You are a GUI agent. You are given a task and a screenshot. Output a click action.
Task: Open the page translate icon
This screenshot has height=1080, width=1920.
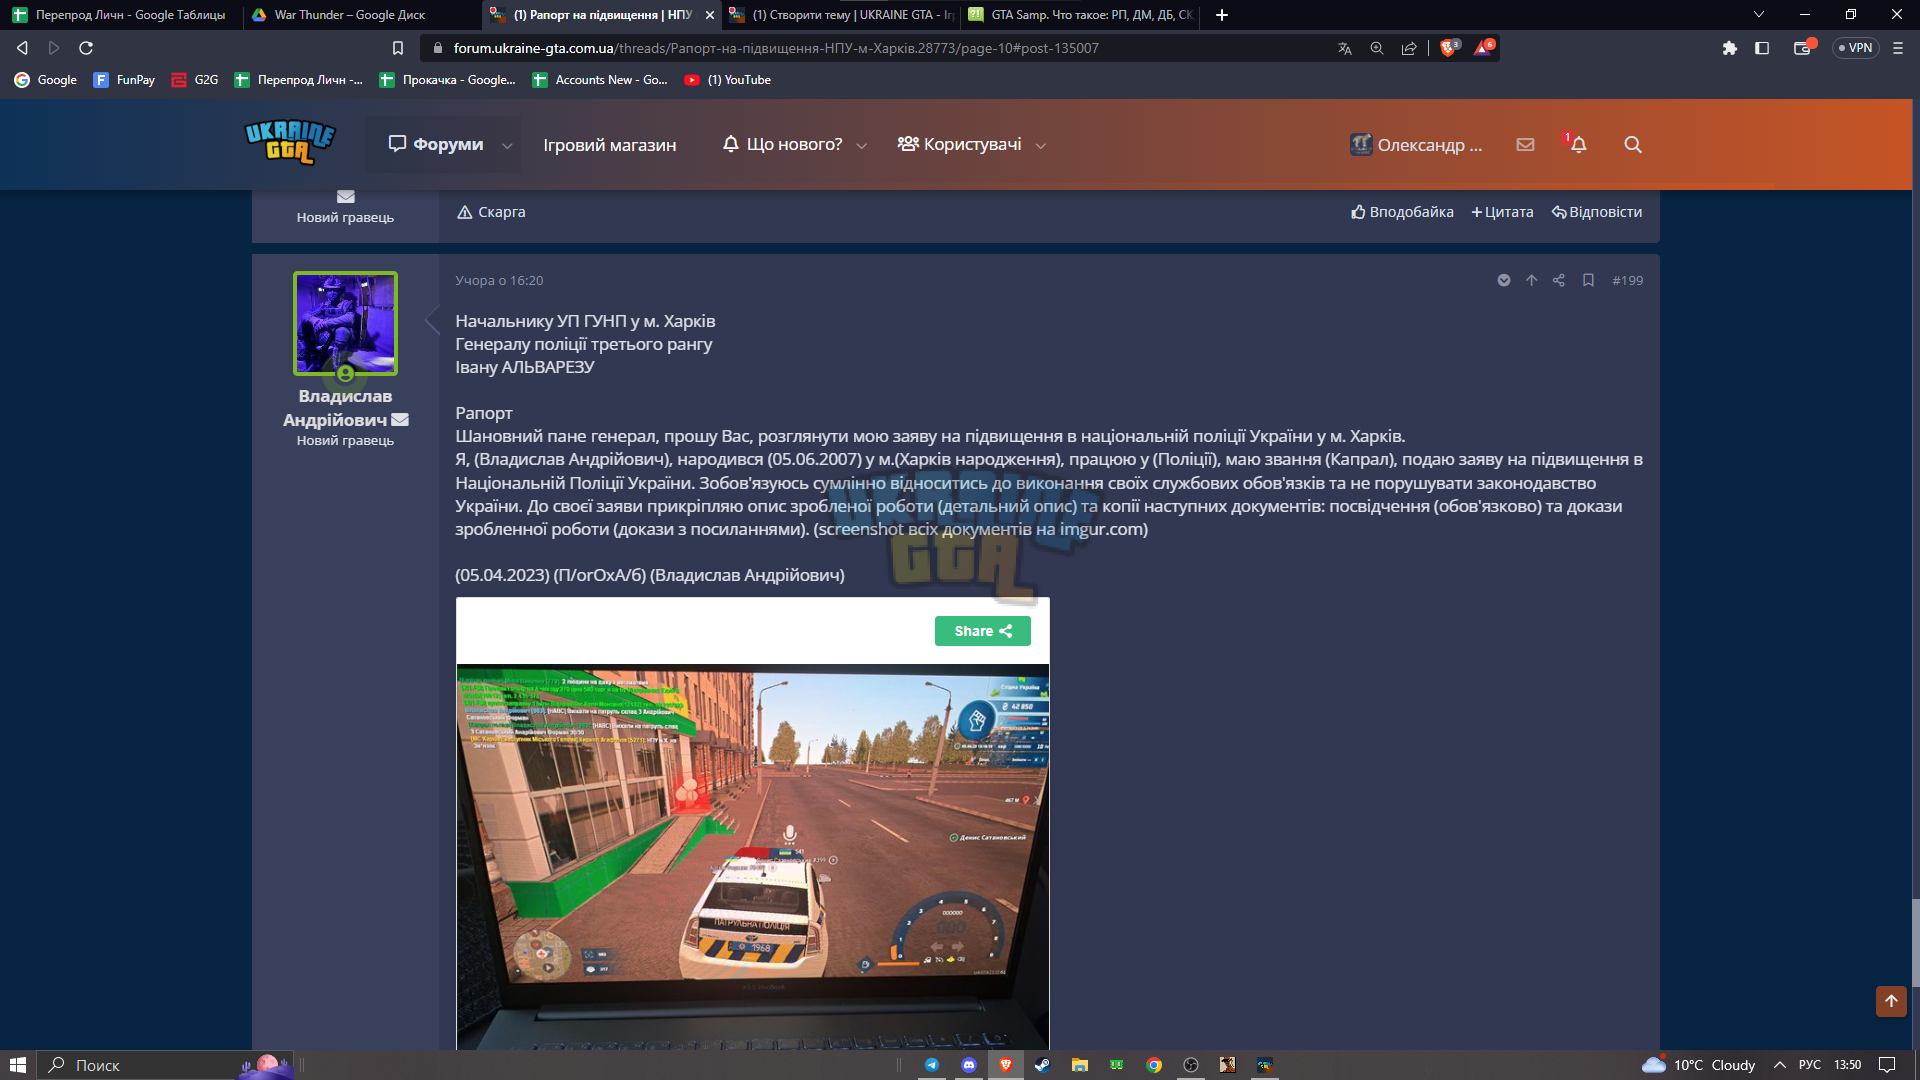[x=1345, y=48]
